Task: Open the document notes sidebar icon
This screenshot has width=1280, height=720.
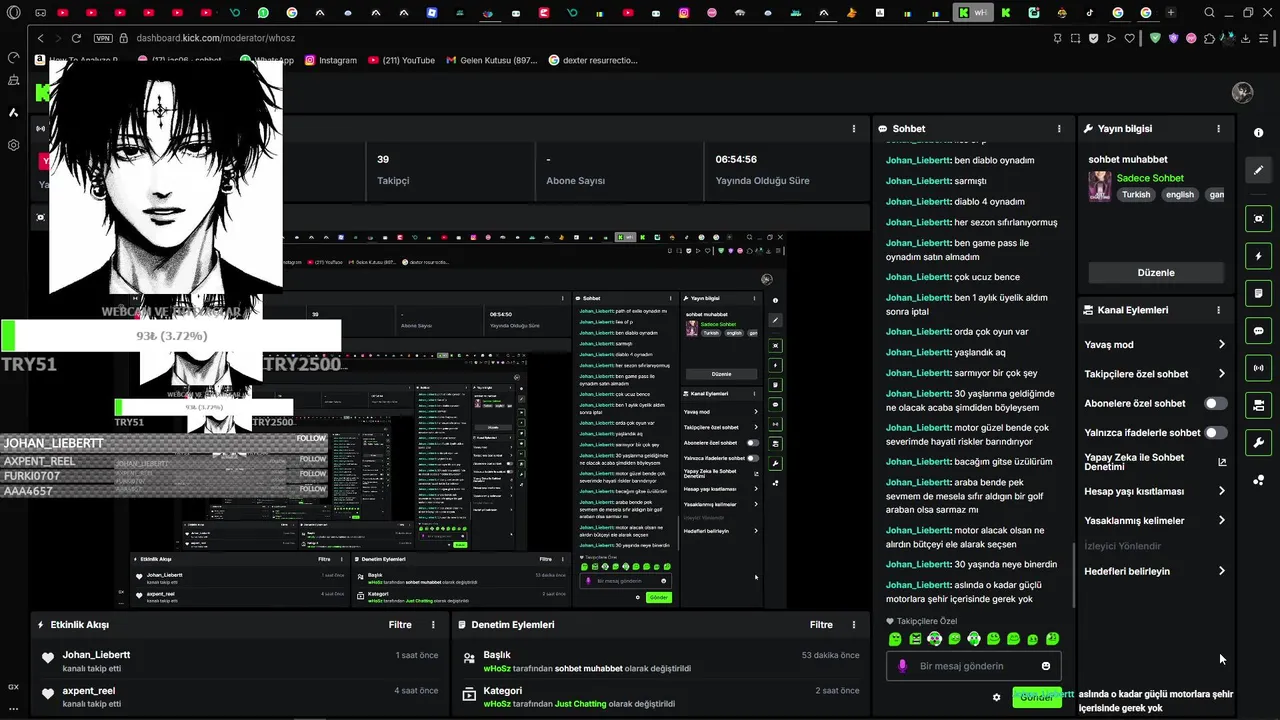Action: tap(1258, 293)
